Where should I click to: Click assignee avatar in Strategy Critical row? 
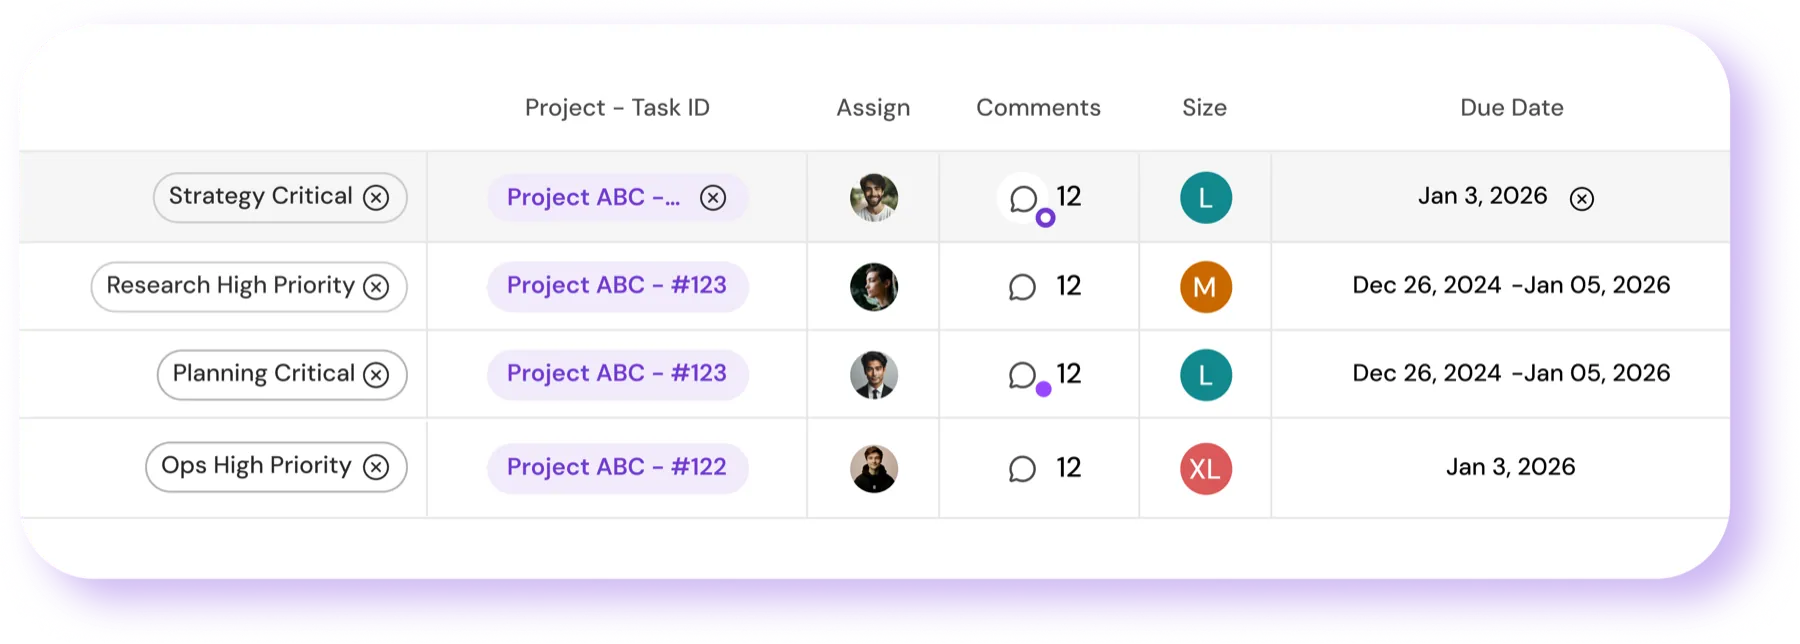874,197
